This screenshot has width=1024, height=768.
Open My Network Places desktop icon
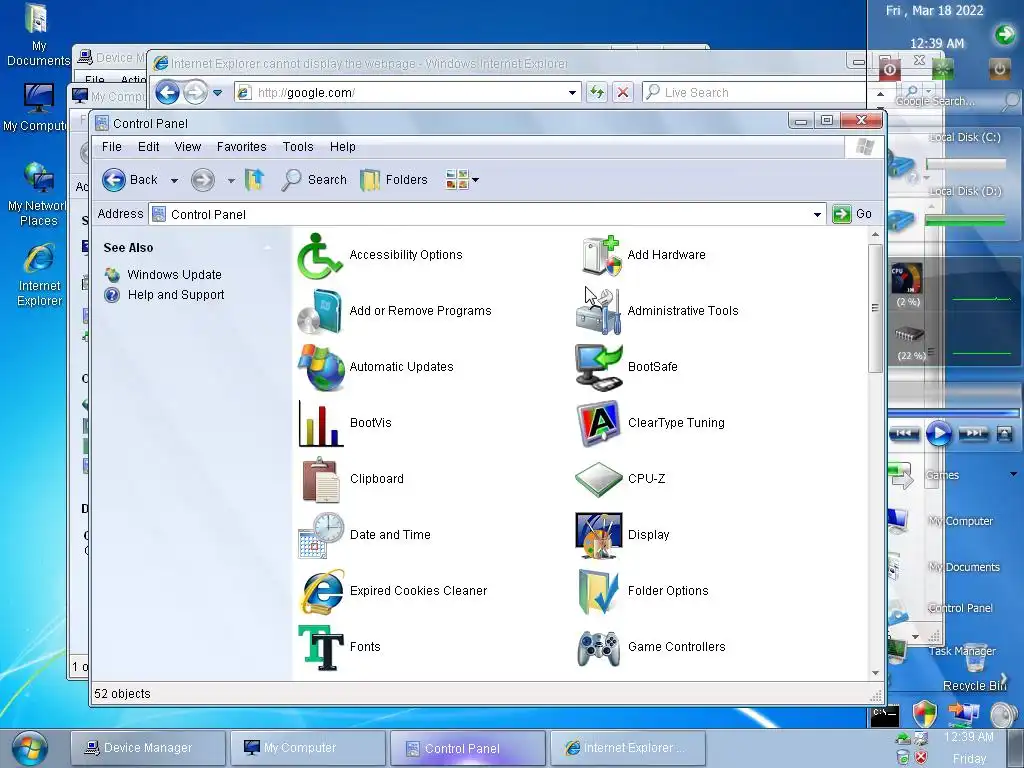pyautogui.click(x=37, y=195)
